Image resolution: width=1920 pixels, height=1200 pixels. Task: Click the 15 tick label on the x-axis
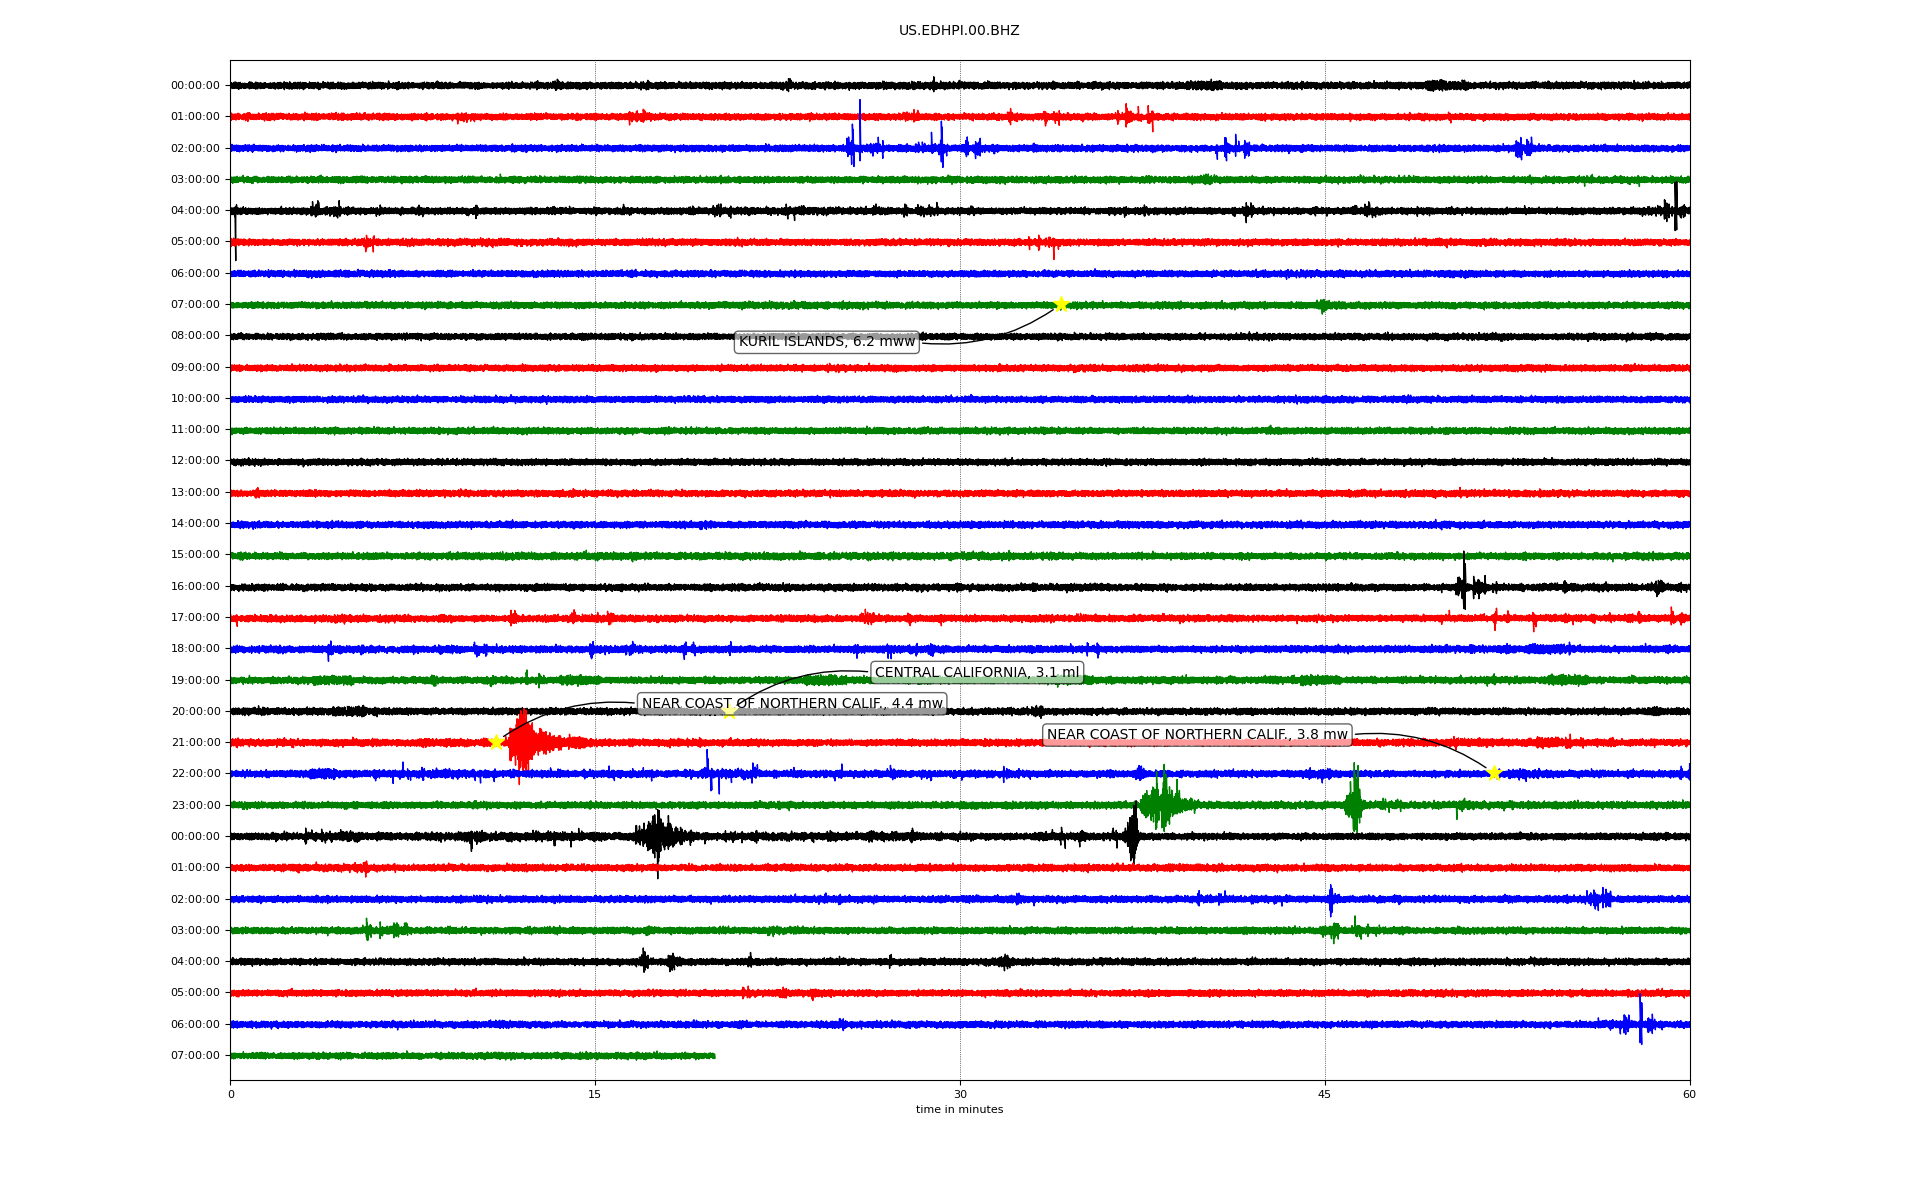pos(595,1094)
